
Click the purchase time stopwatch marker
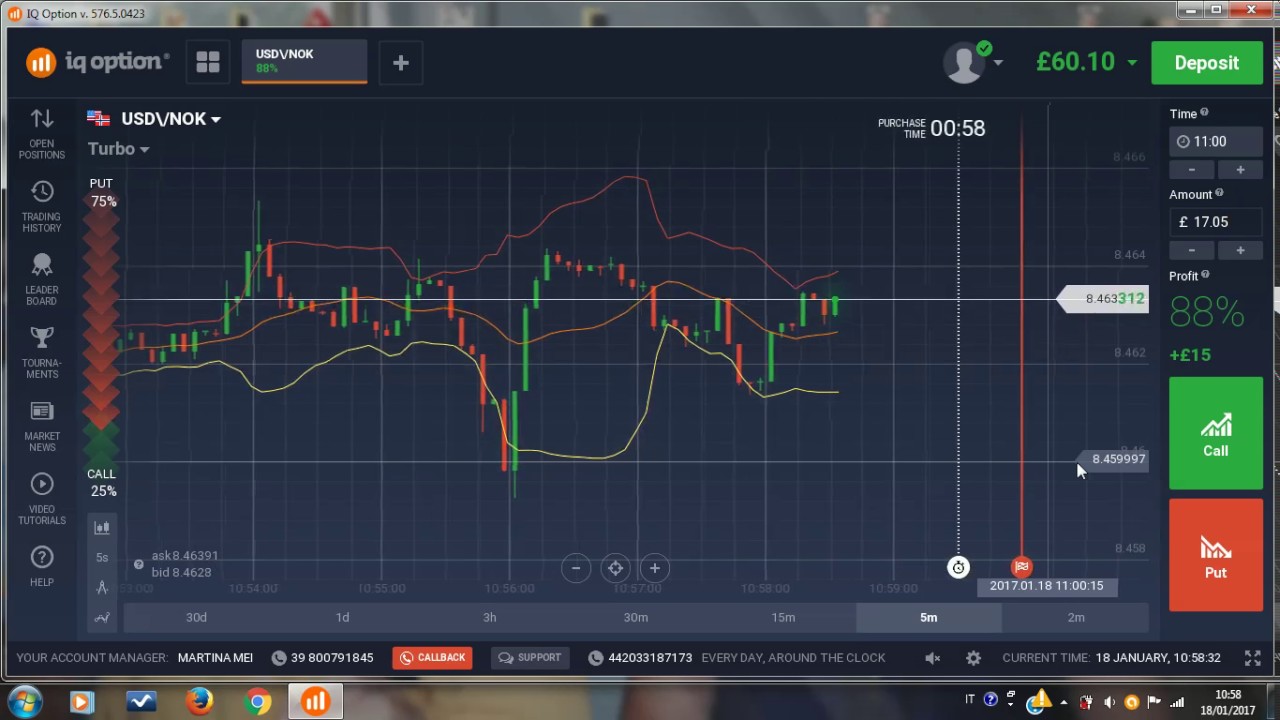(x=958, y=567)
